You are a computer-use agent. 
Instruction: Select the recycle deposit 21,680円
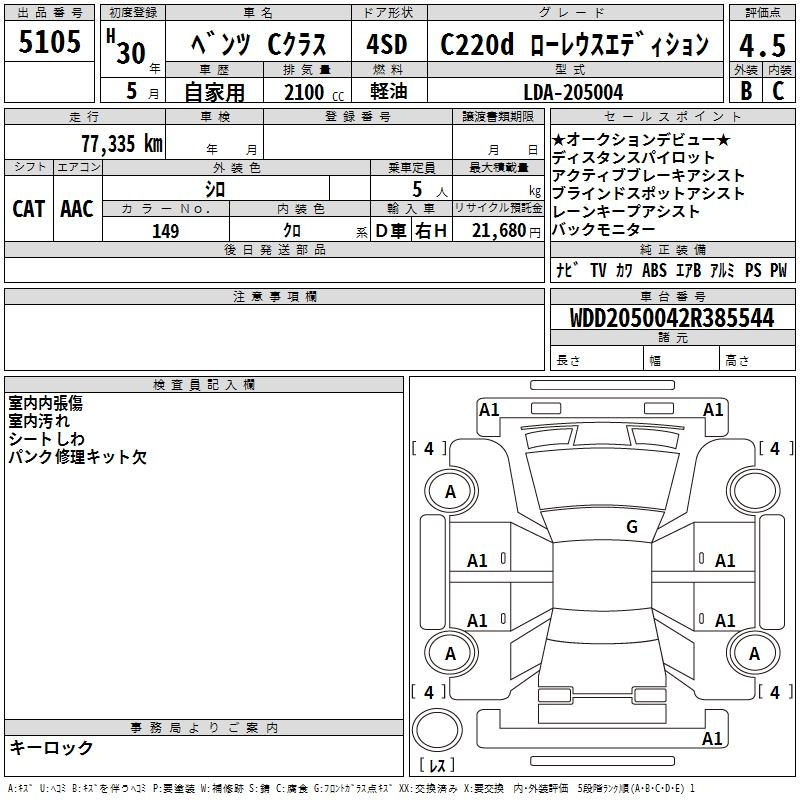[506, 231]
